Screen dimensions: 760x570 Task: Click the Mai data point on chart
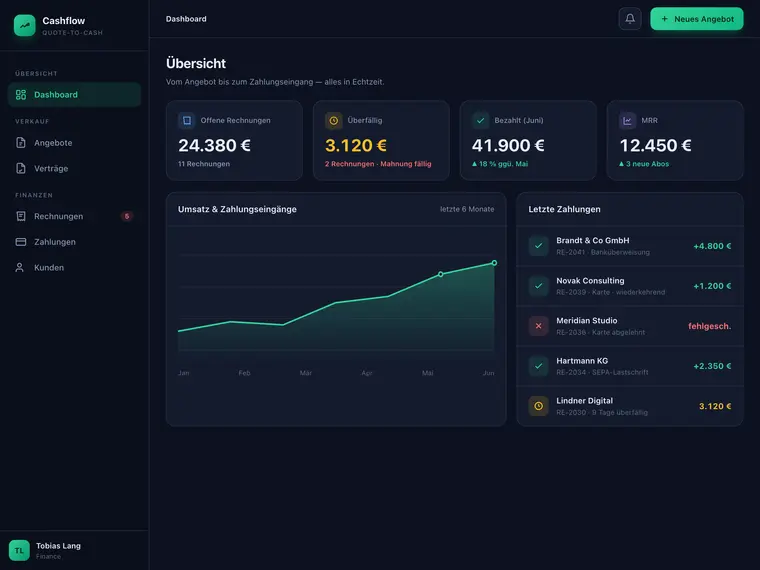point(441,274)
